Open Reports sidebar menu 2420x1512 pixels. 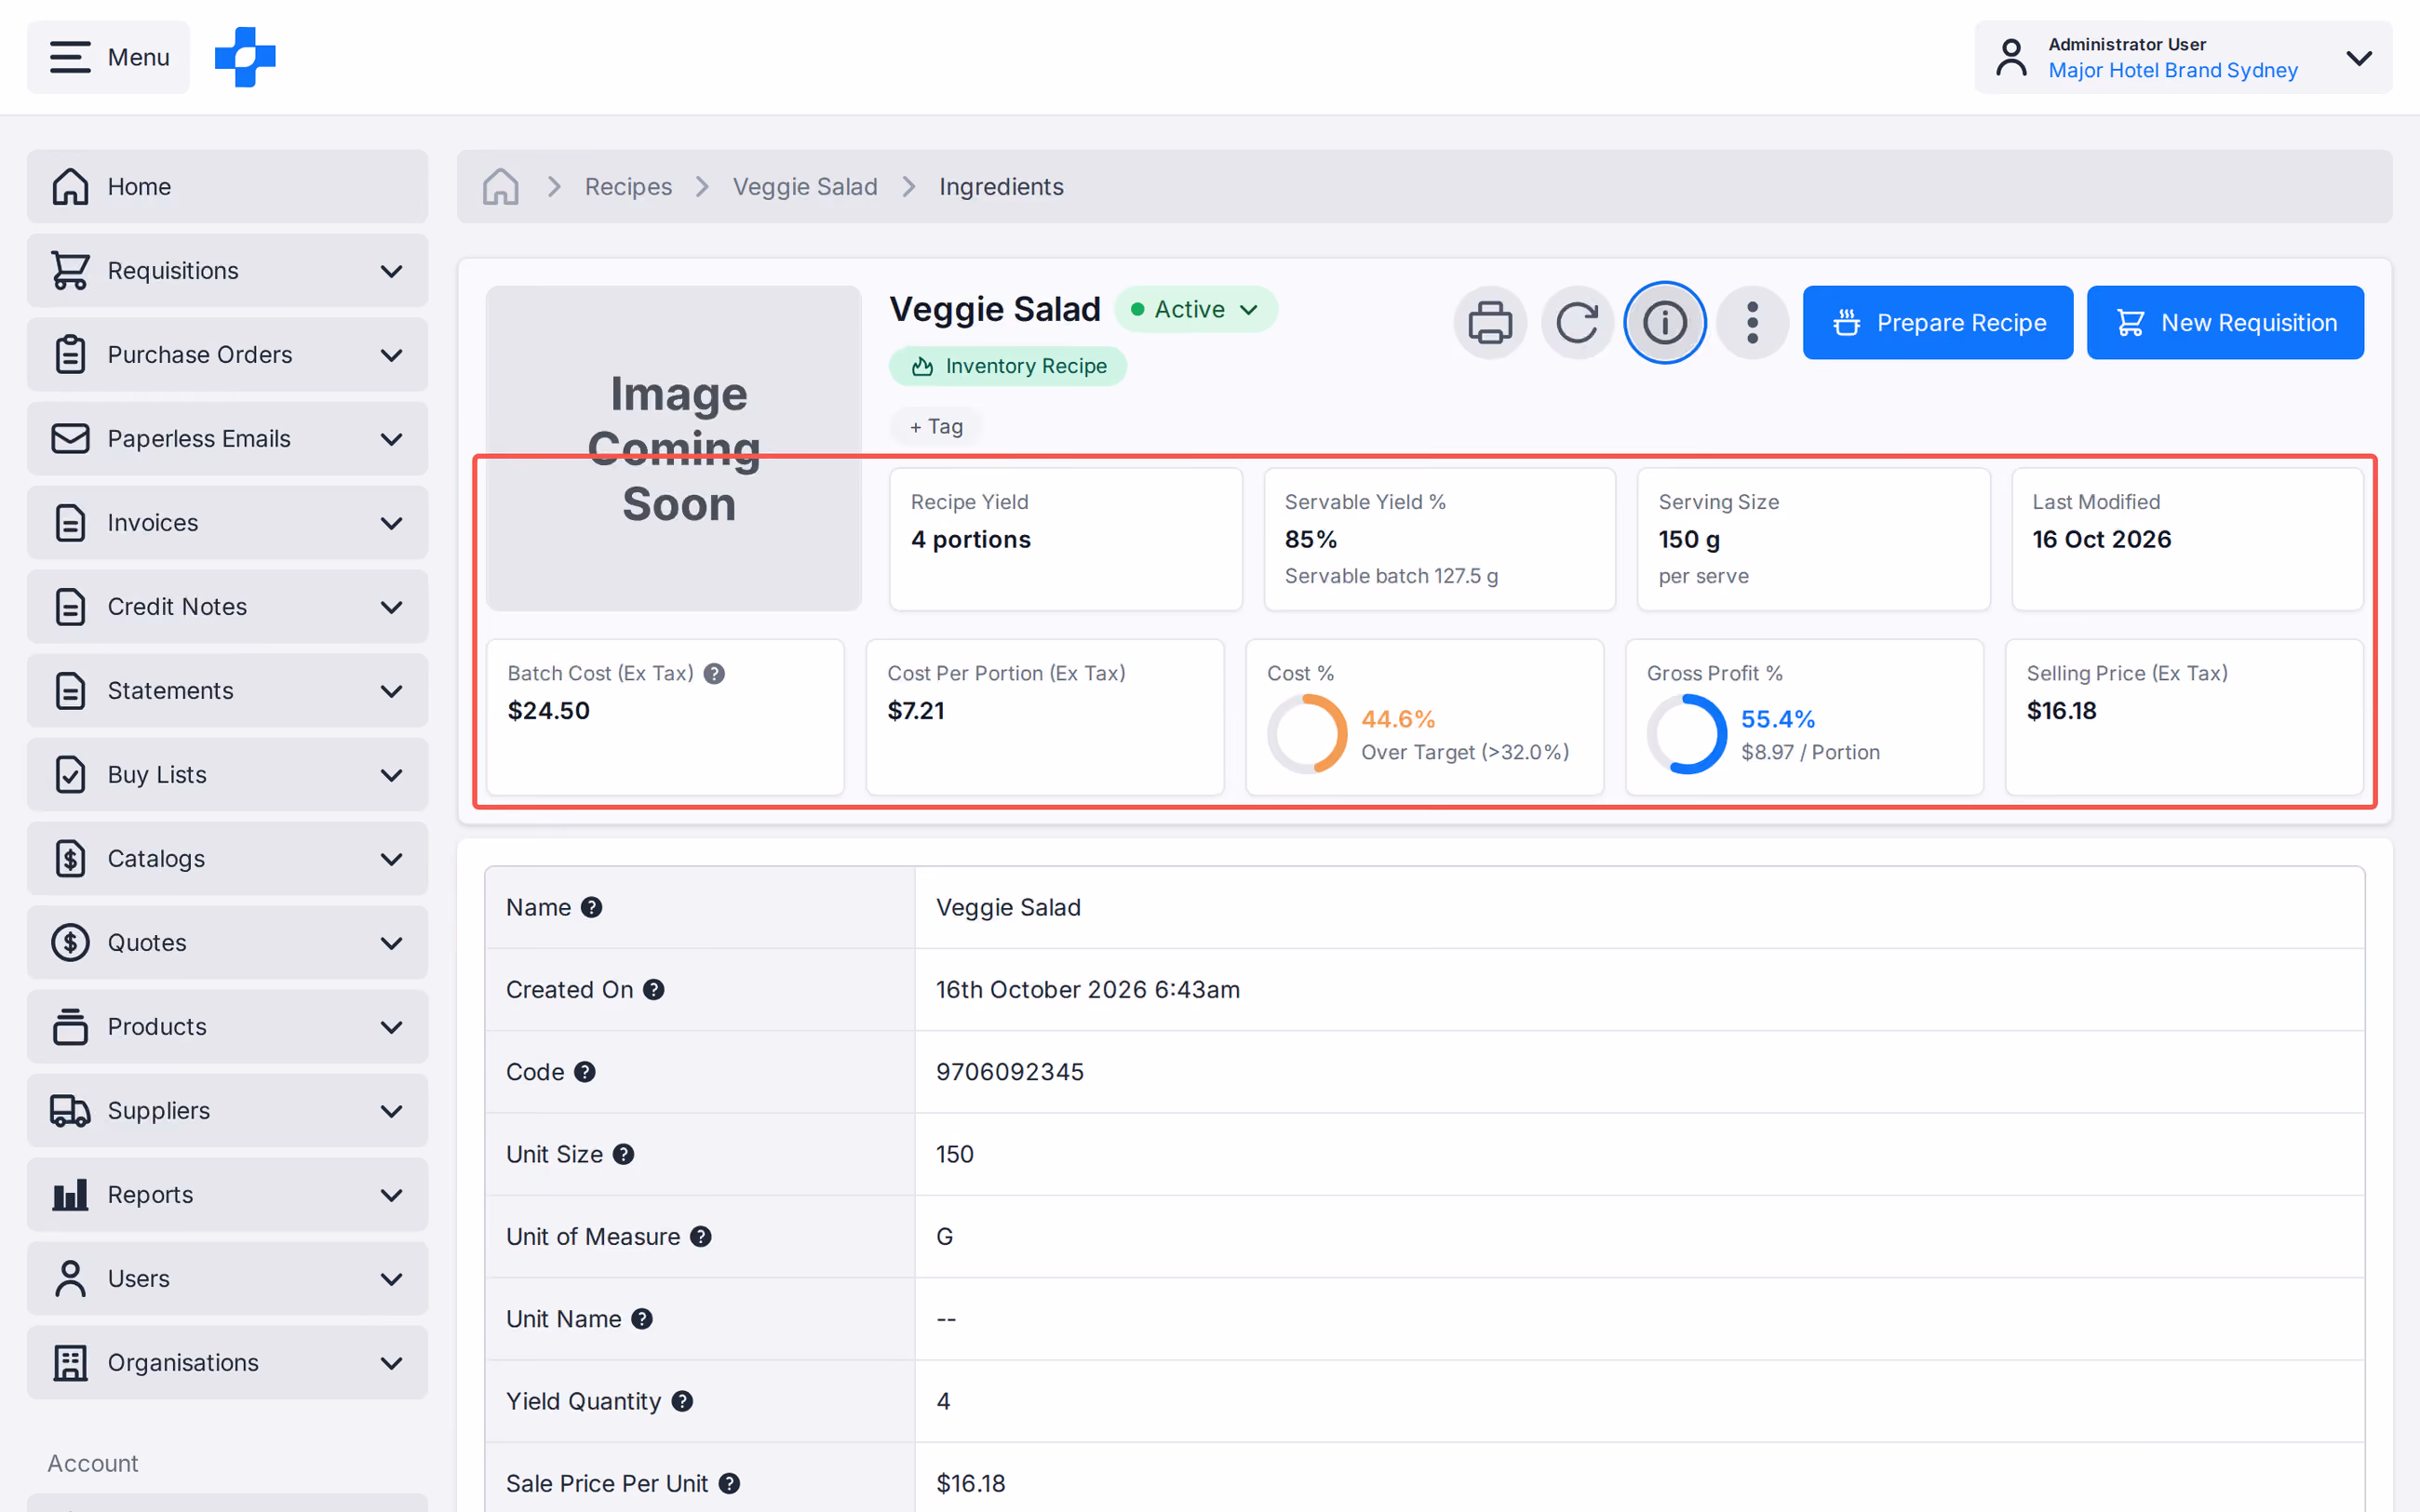[x=227, y=1194]
